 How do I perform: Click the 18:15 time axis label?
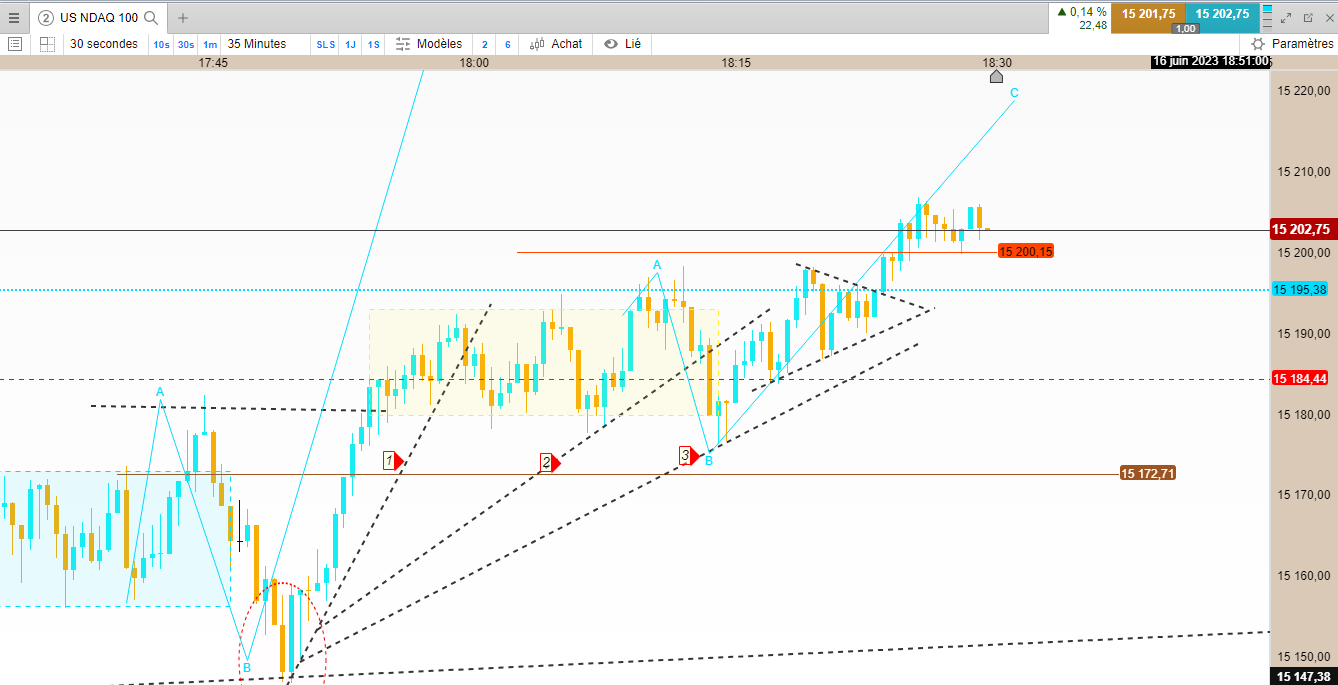pyautogui.click(x=736, y=62)
